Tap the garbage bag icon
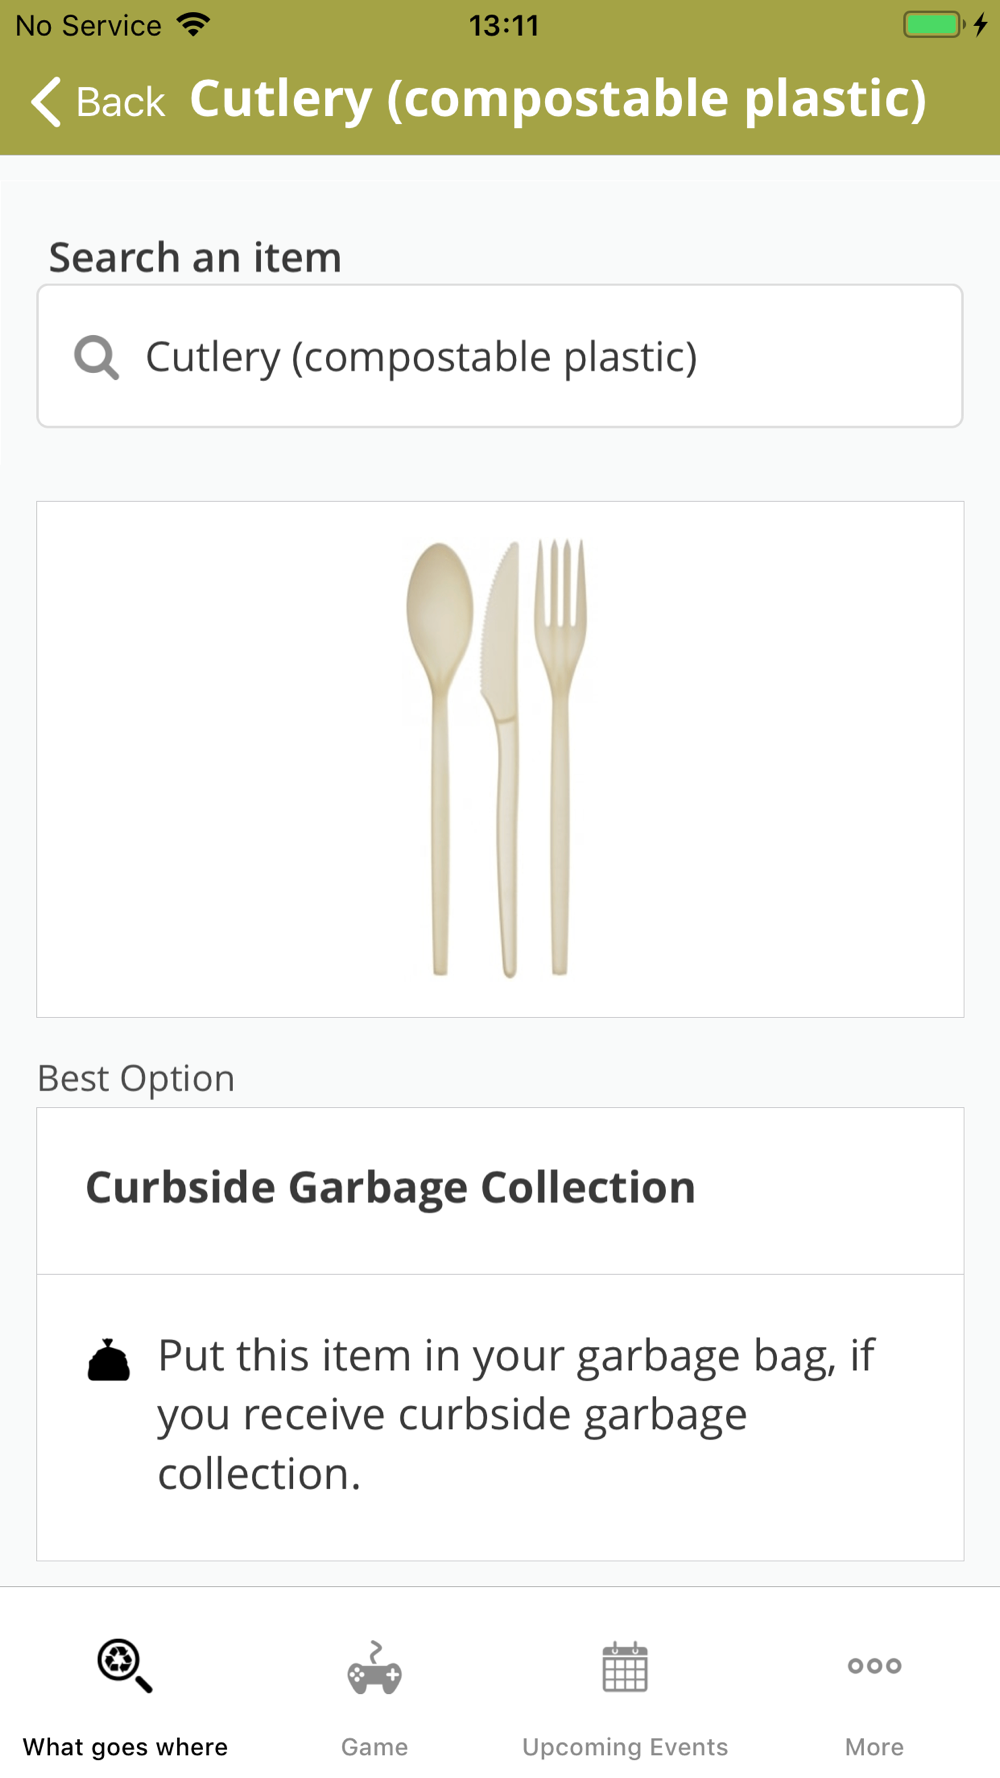The height and width of the screenshot is (1778, 1000). click(x=108, y=1360)
